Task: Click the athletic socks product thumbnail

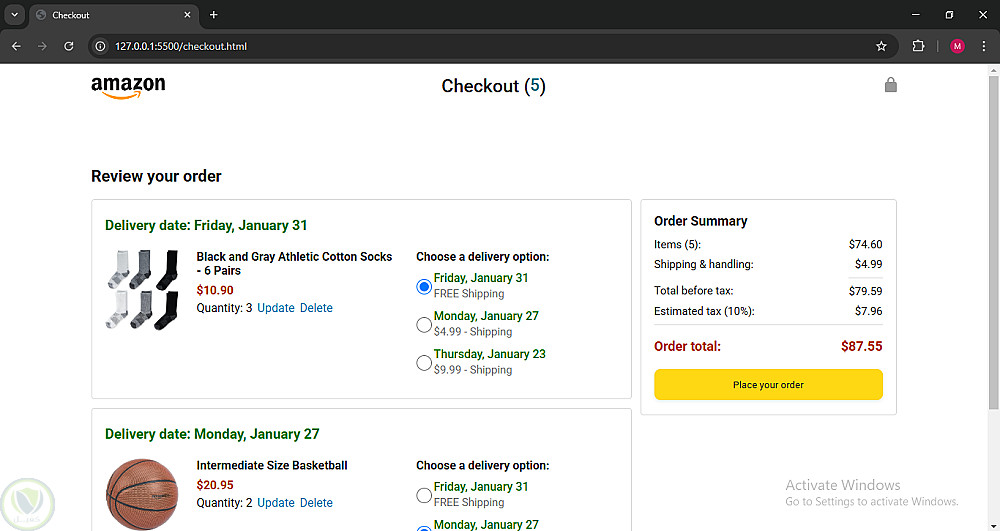Action: pos(142,290)
